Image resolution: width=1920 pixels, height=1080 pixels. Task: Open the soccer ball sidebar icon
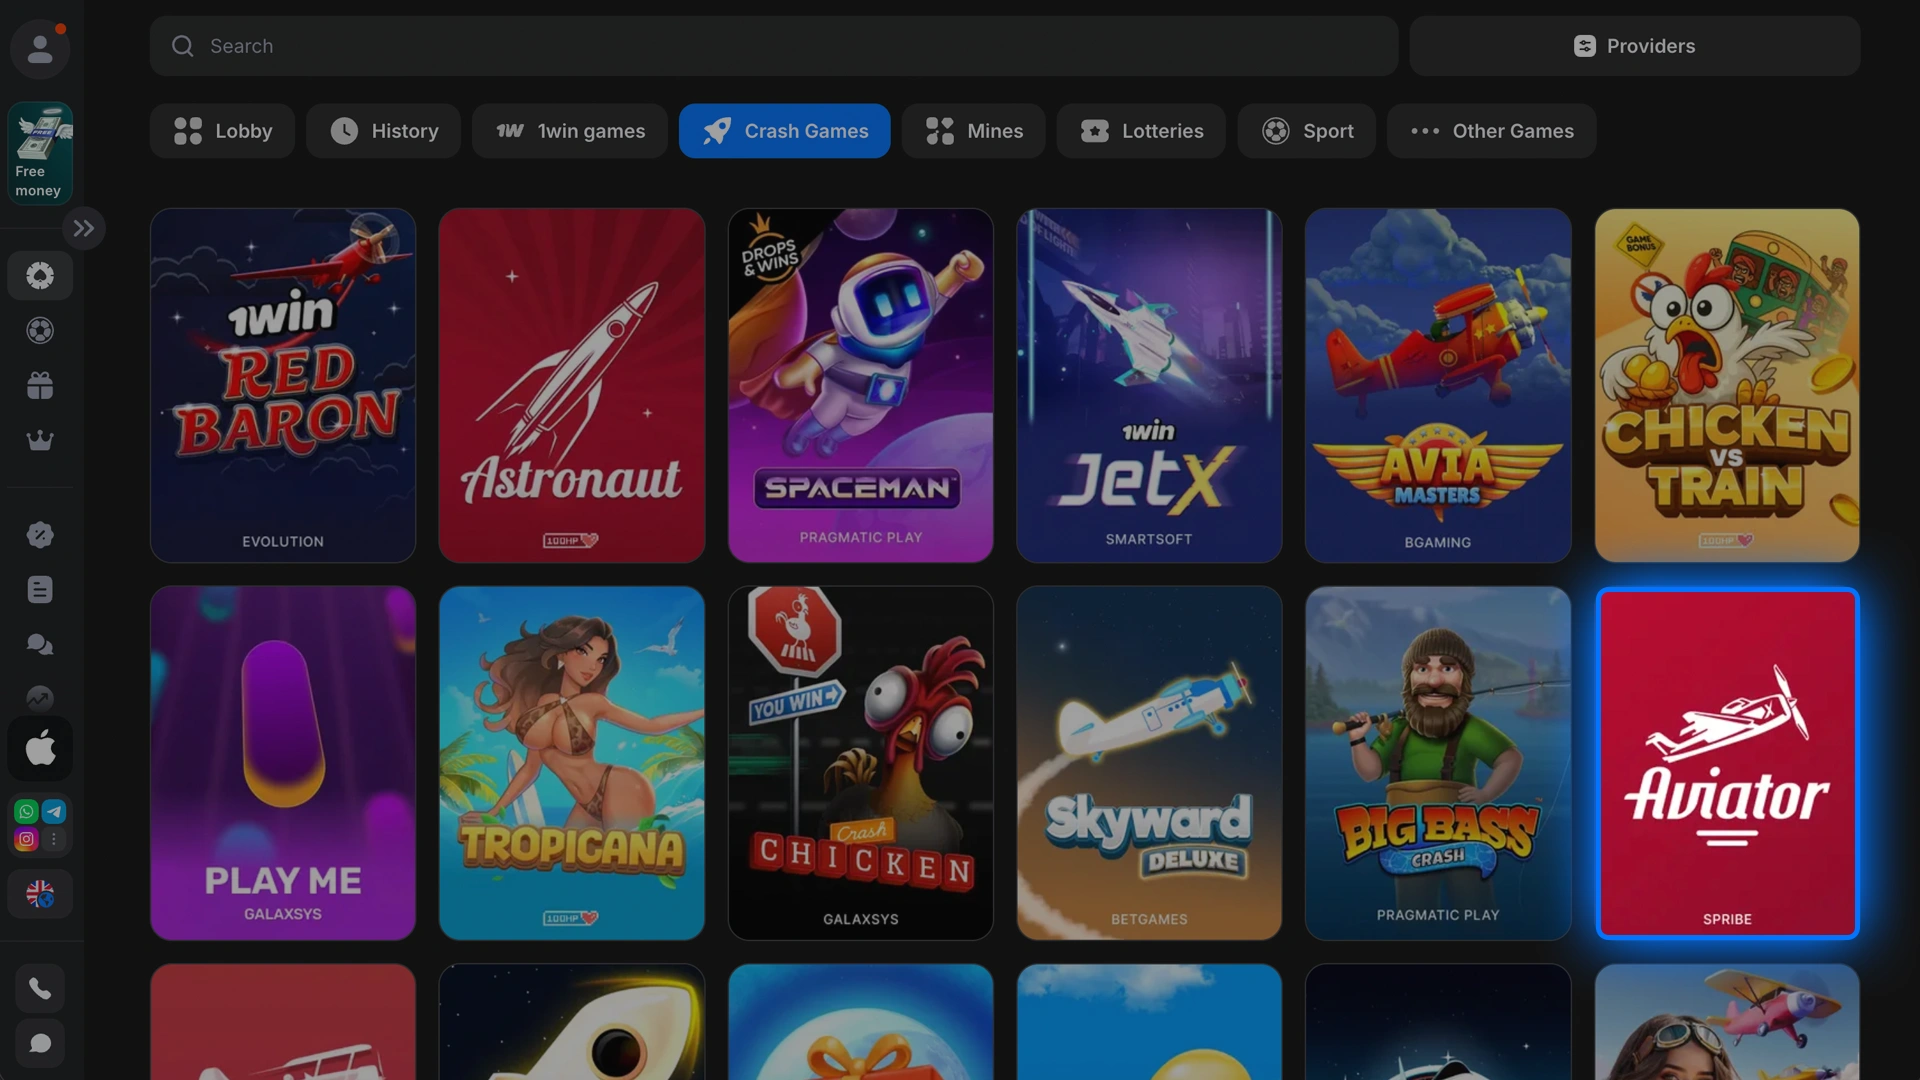(x=40, y=331)
